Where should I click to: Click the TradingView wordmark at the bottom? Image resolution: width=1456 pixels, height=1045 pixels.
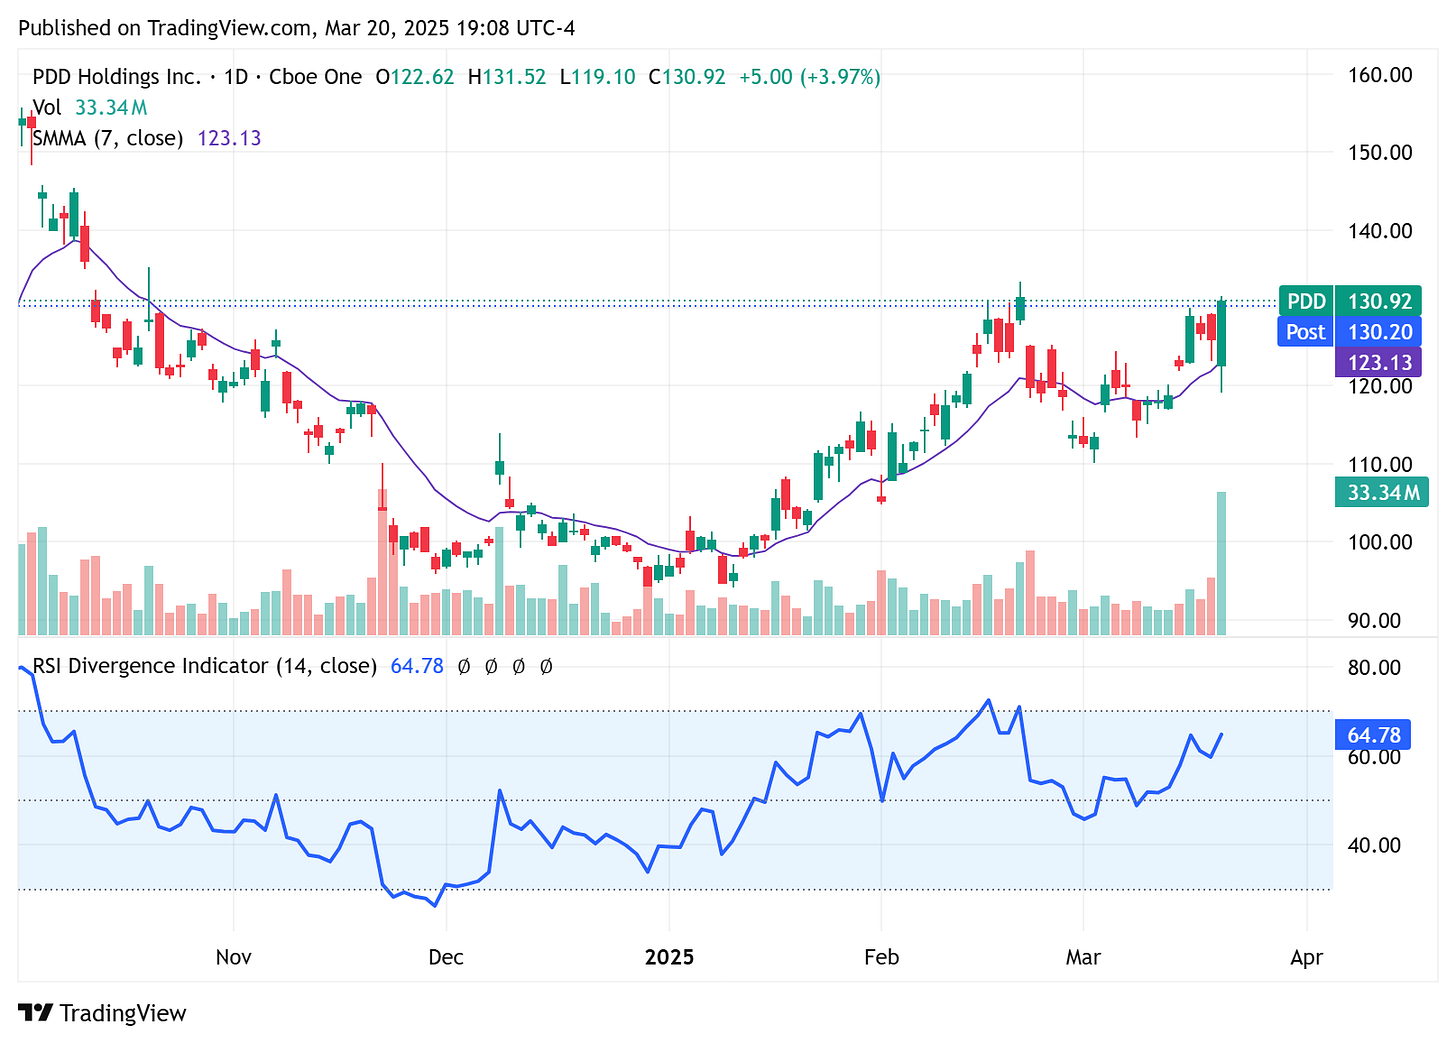pyautogui.click(x=123, y=1012)
